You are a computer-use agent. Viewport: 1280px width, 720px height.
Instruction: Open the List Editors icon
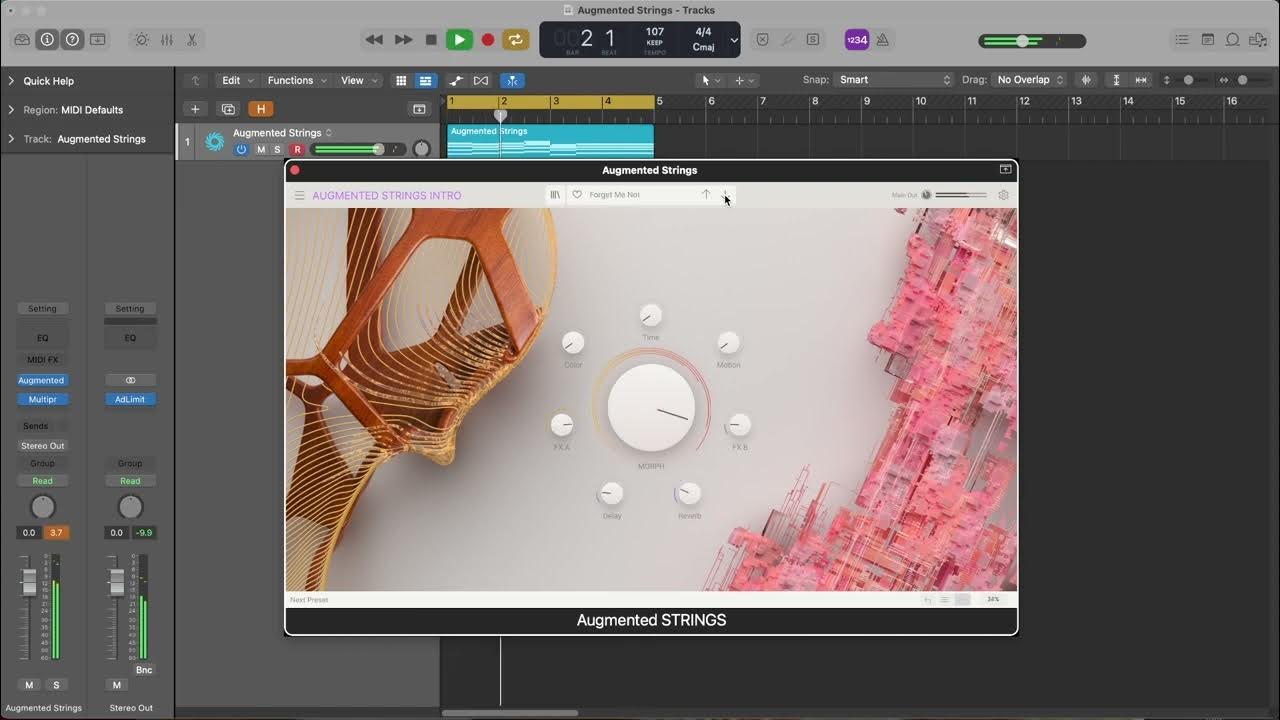[x=1182, y=40]
